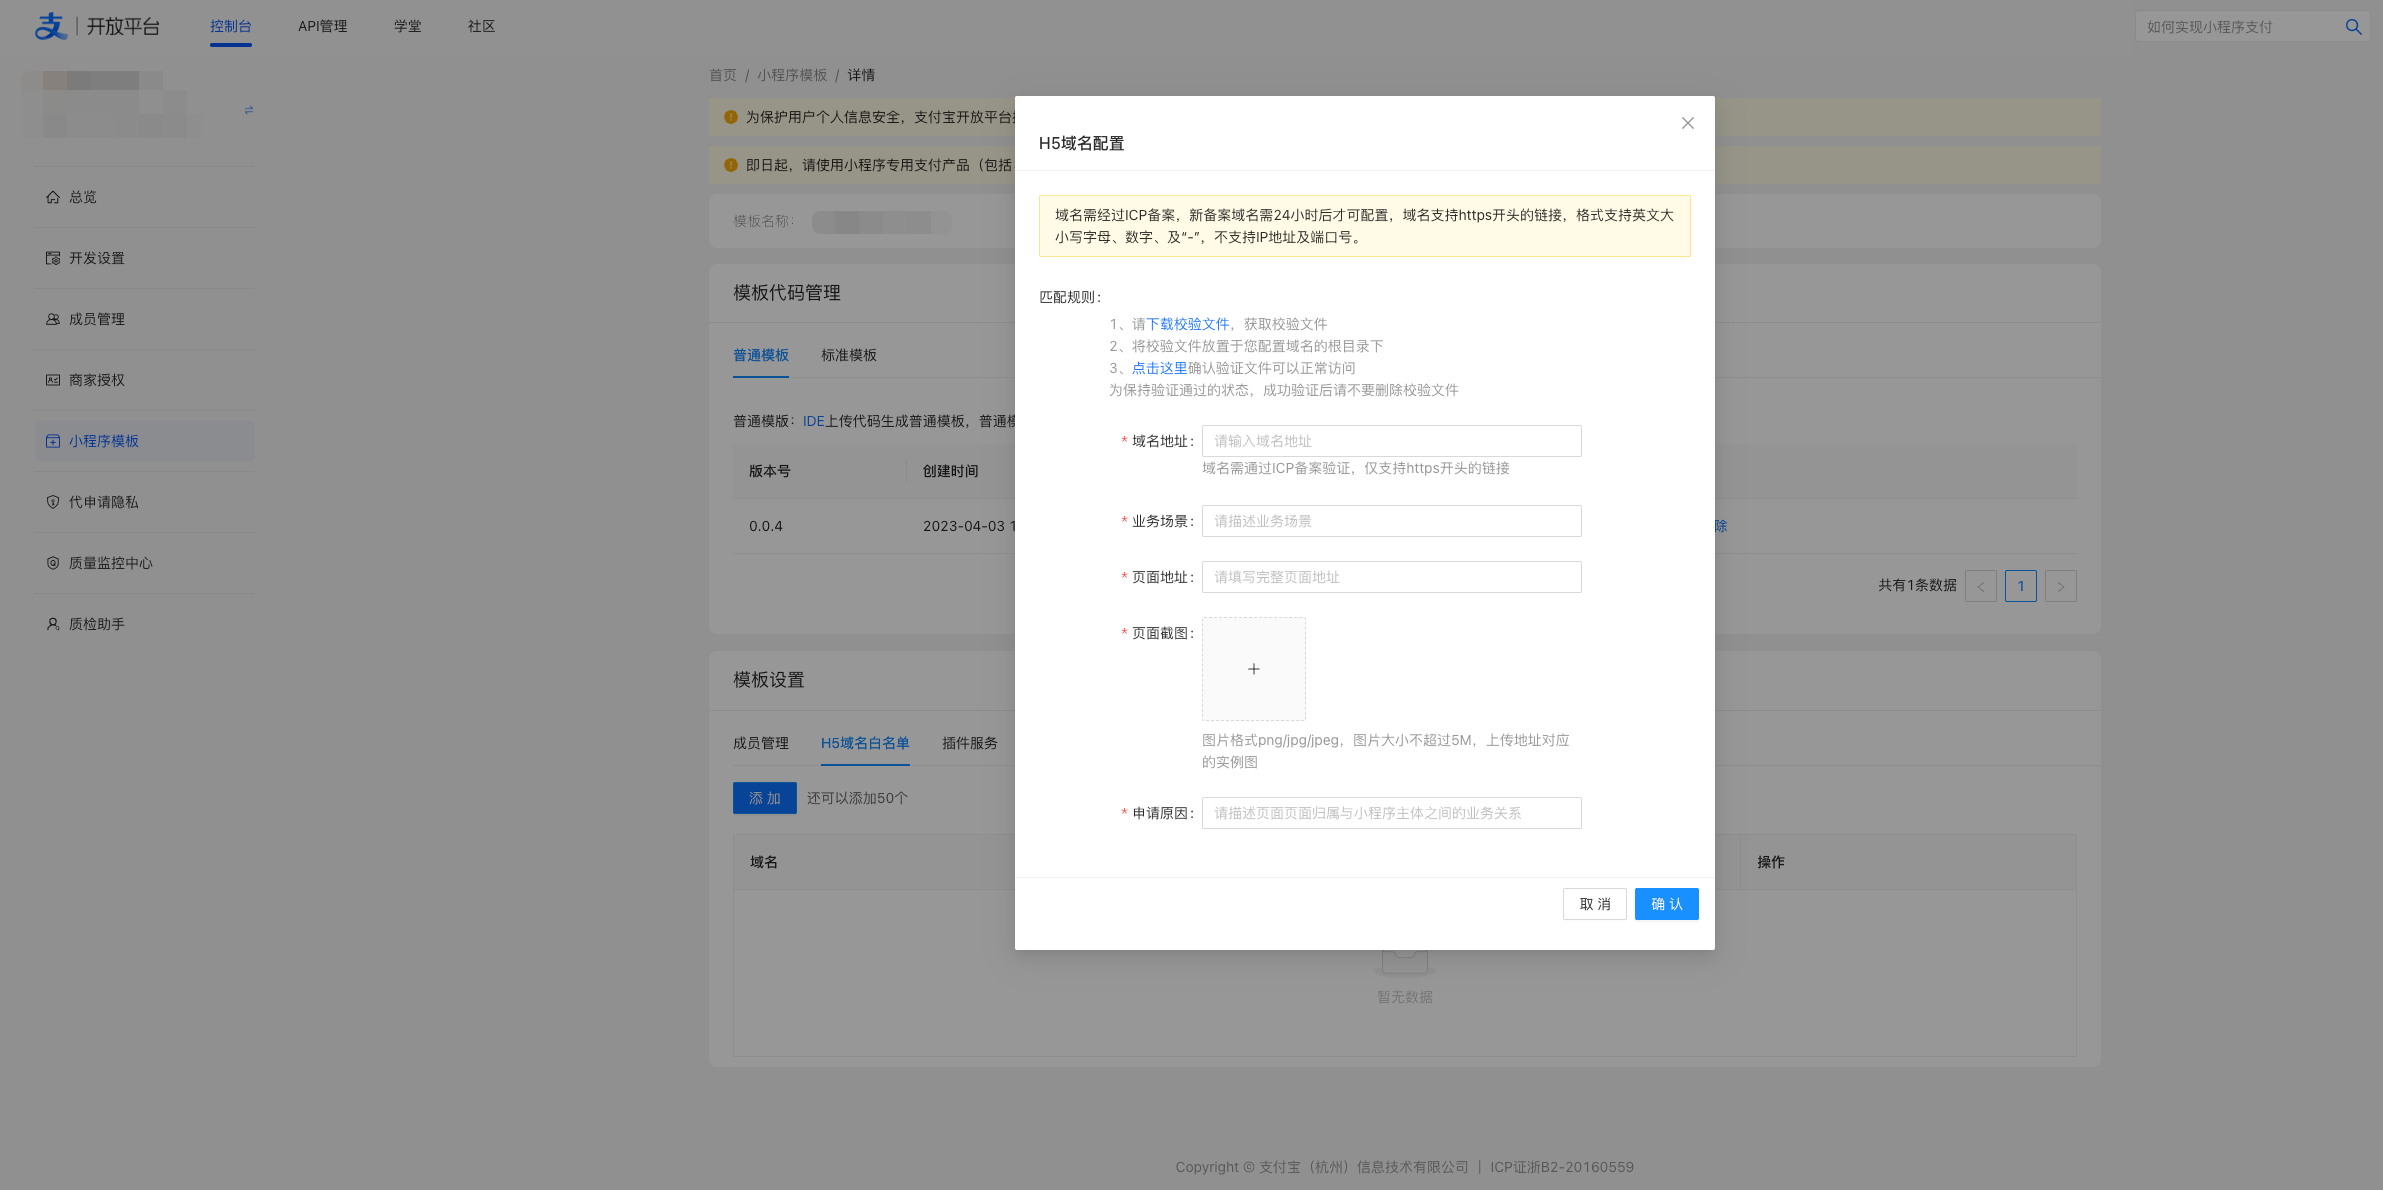Click the account switch arrows icon

tap(249, 110)
